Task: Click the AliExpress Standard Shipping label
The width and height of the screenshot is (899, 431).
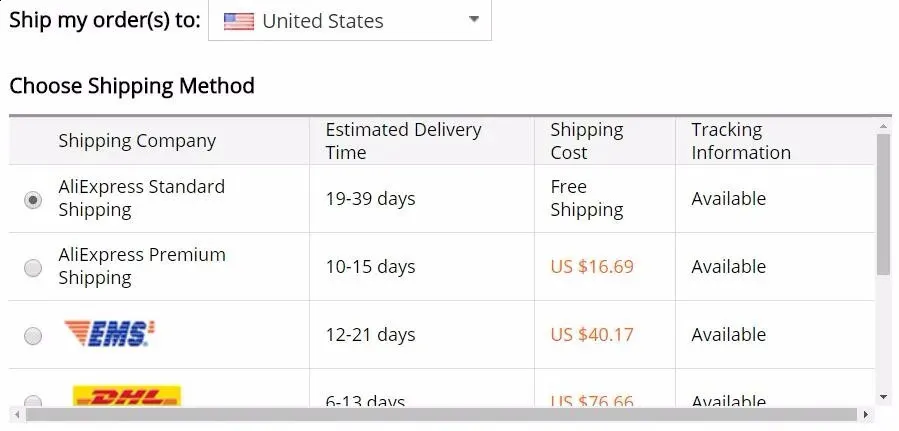Action: click(x=141, y=198)
